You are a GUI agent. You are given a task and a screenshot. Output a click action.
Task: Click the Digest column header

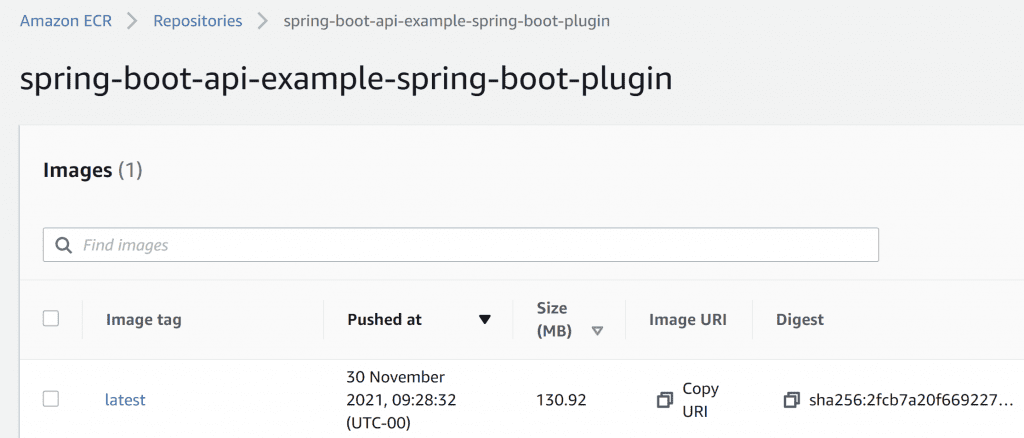800,320
